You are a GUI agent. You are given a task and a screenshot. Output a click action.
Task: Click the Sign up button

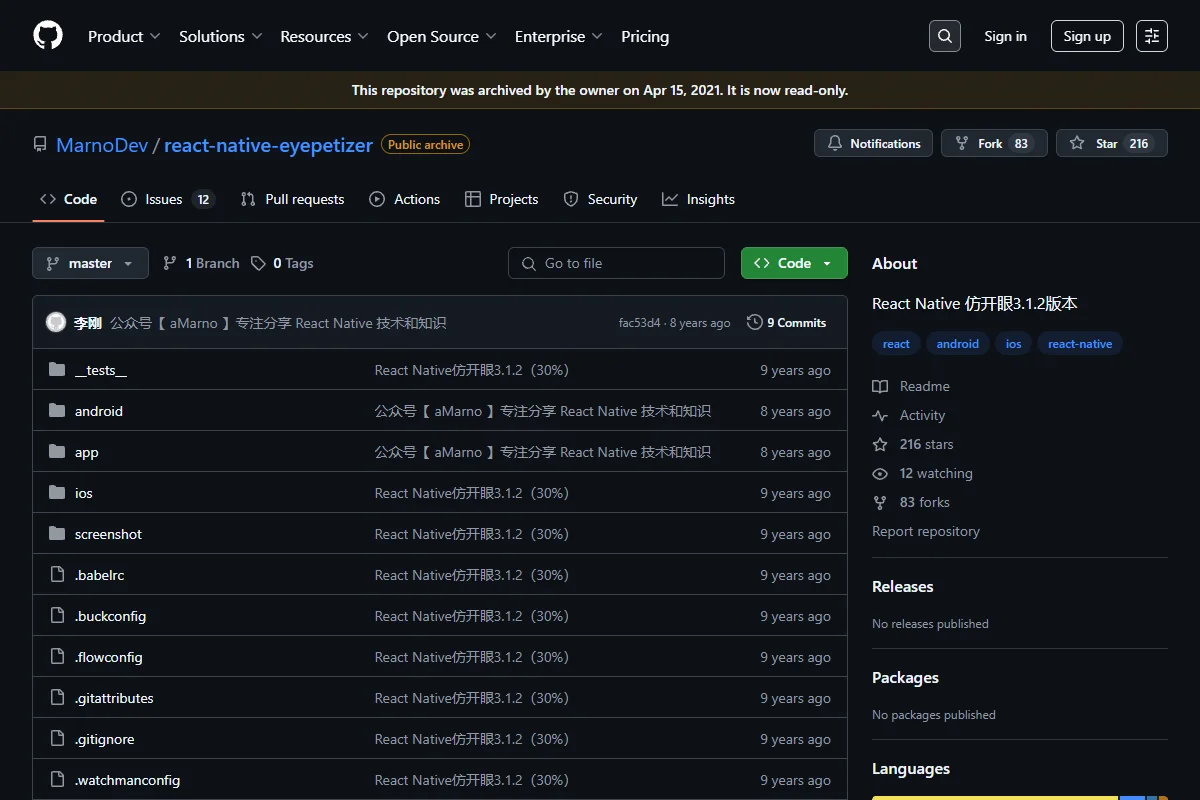1087,36
